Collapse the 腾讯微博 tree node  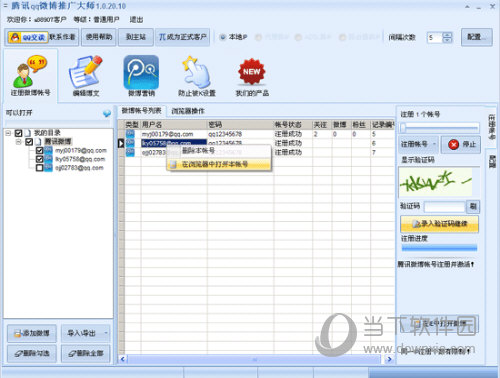(x=19, y=142)
